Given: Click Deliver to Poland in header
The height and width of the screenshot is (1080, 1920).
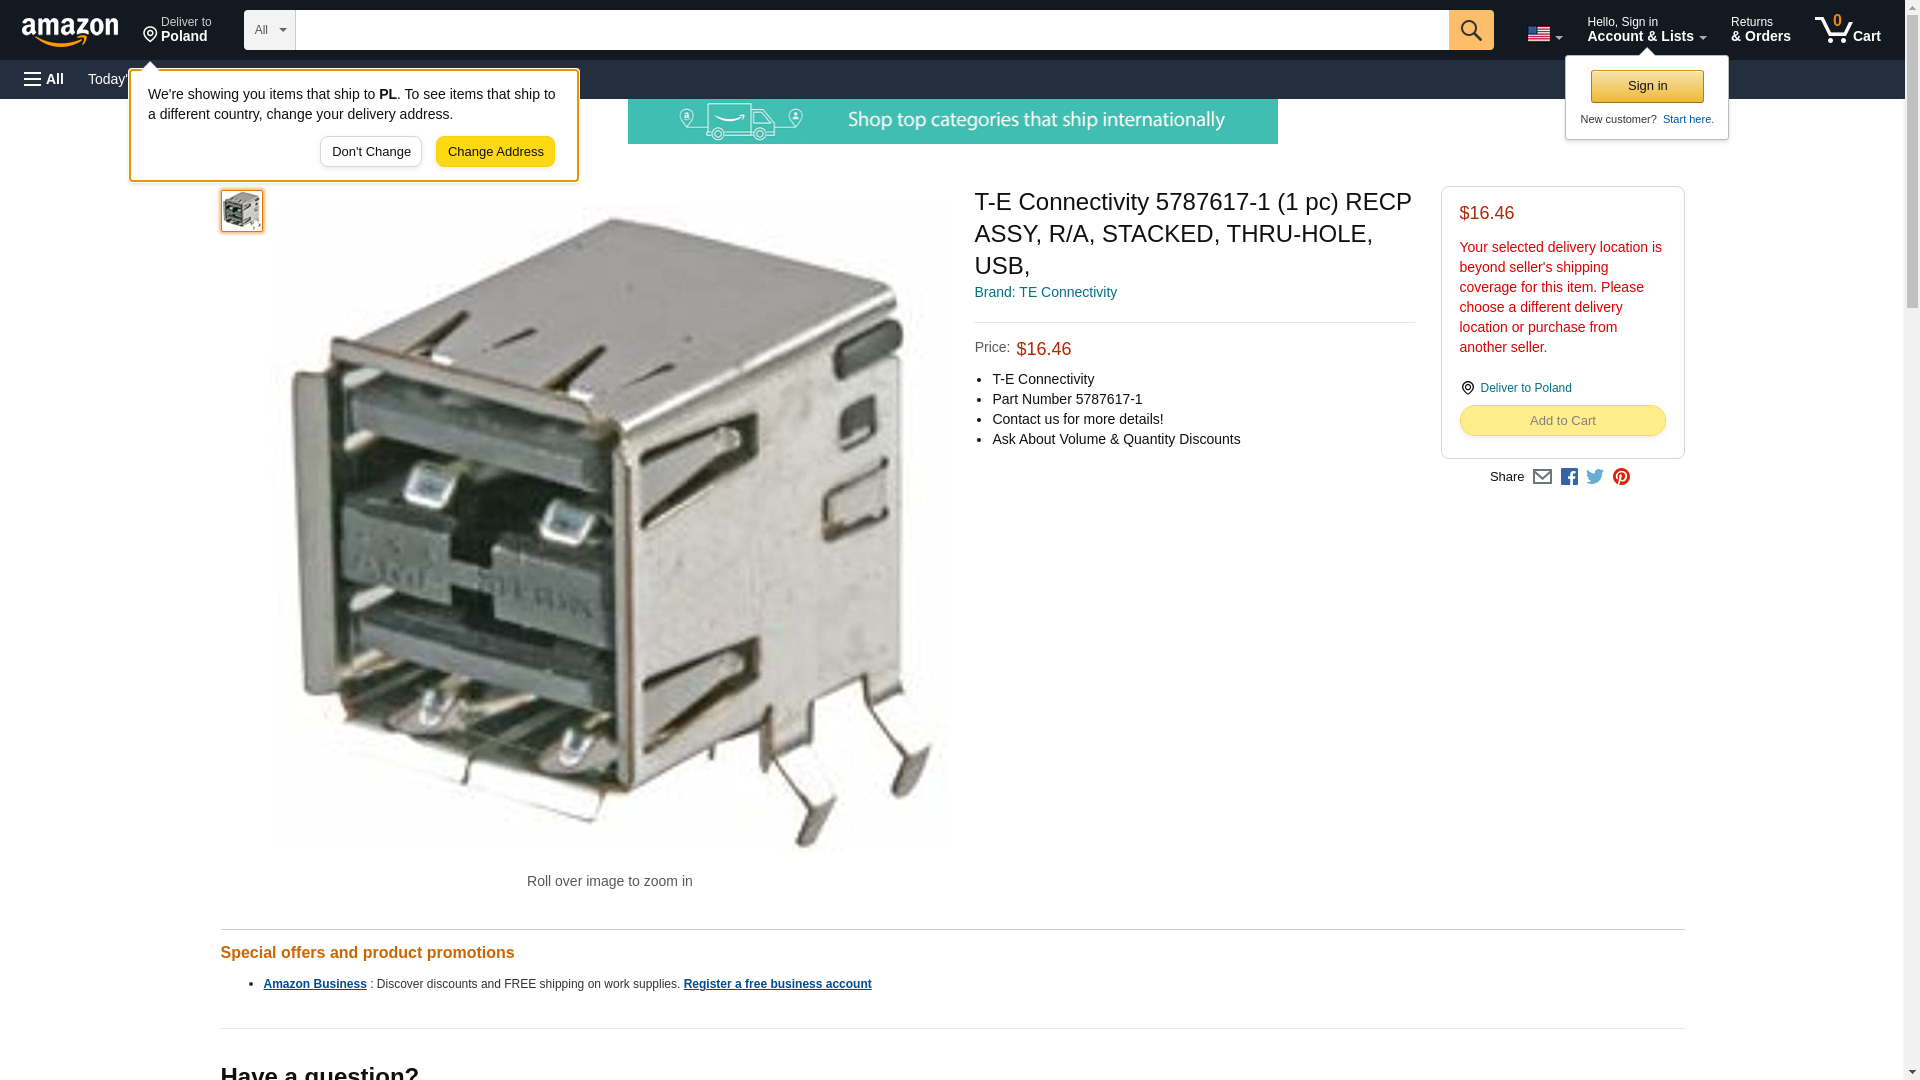Looking at the screenshot, I should pos(177,29).
